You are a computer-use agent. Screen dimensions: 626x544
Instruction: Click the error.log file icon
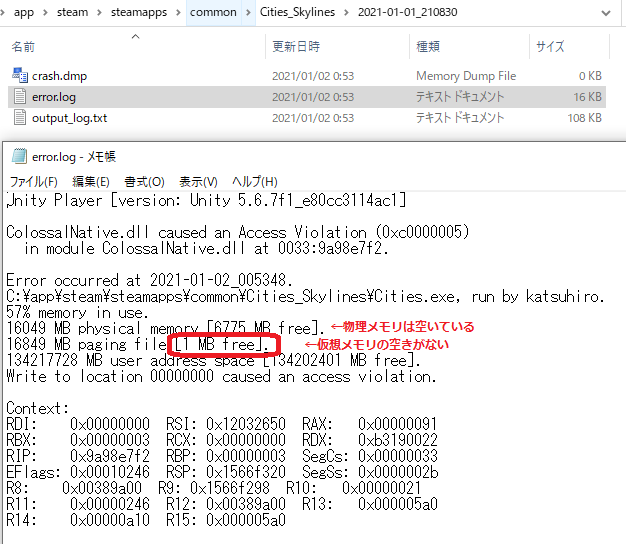20,97
